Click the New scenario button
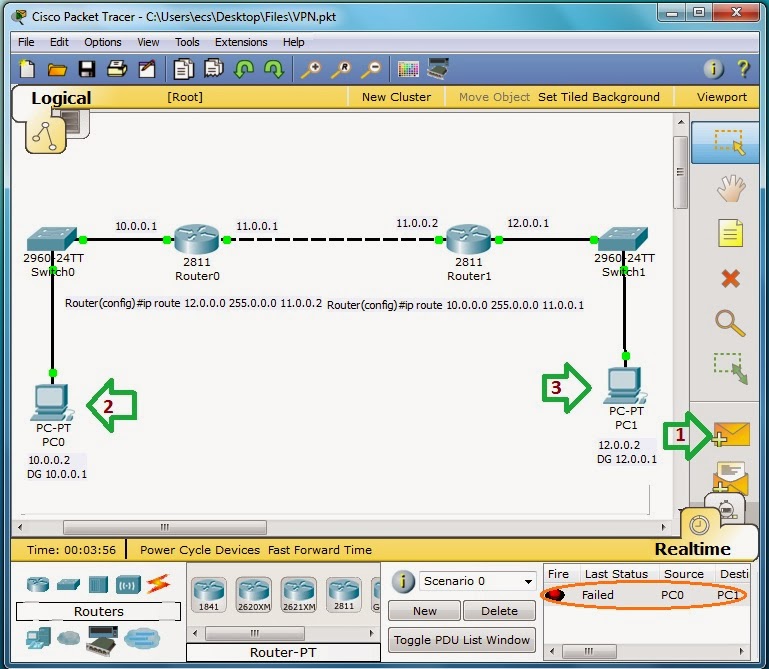This screenshot has width=769, height=669. [424, 611]
